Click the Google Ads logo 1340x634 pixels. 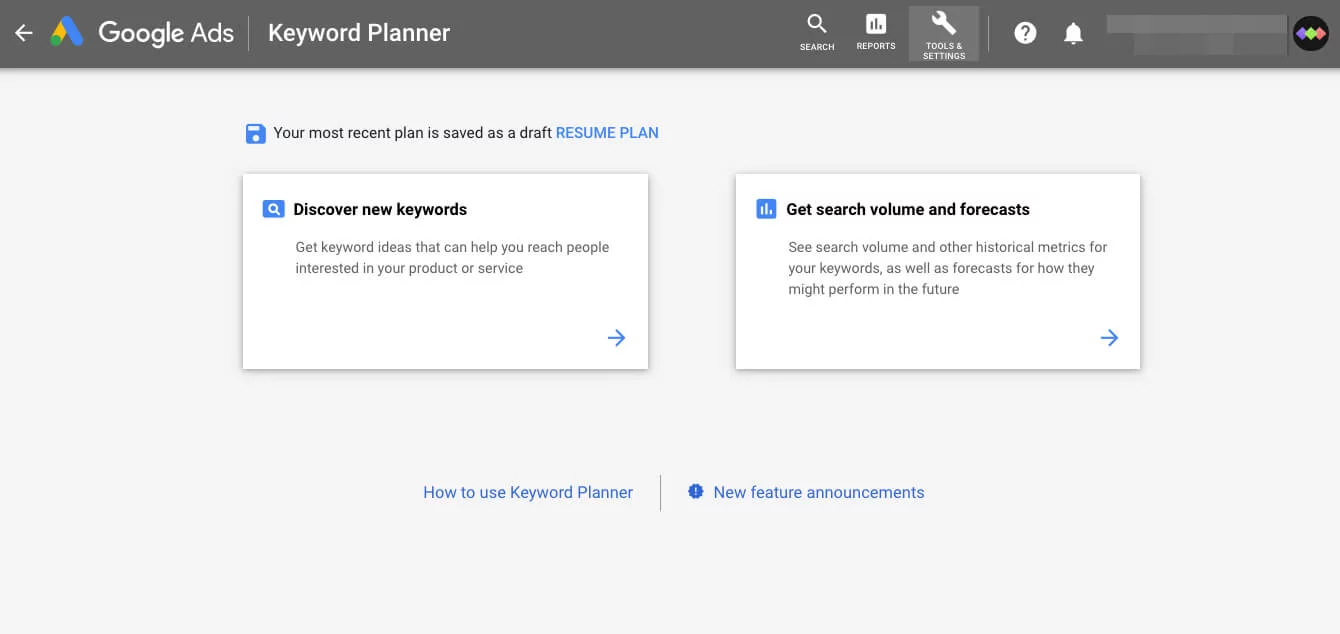click(x=67, y=33)
